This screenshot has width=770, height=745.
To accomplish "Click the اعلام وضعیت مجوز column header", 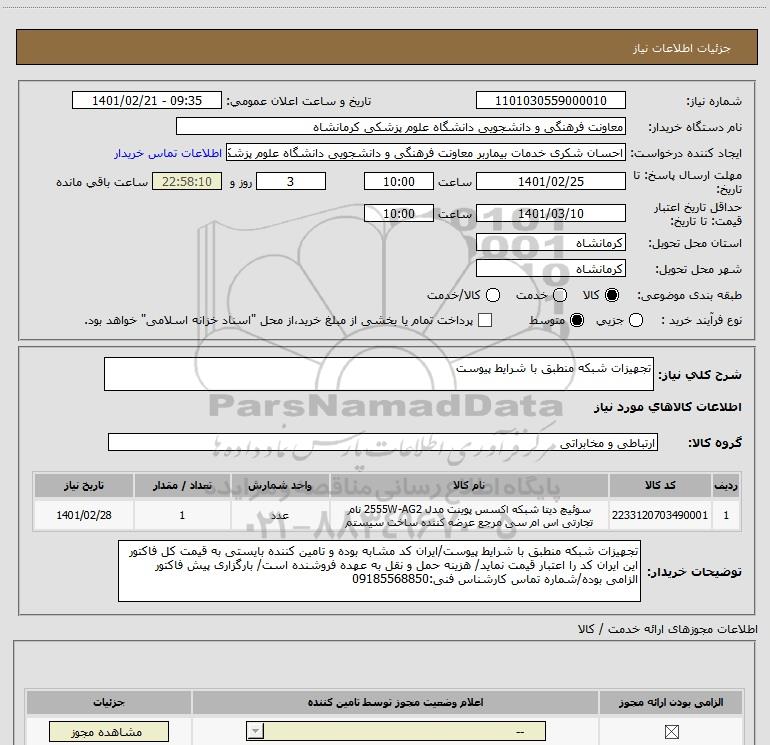I will click(395, 702).
